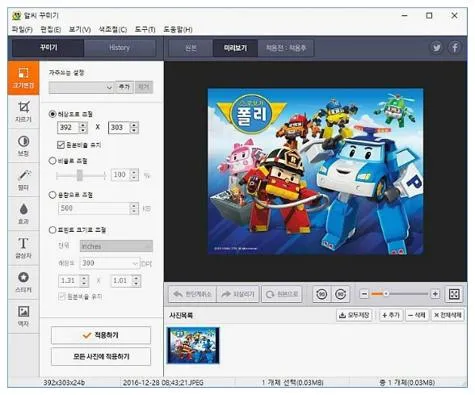475x395 pixels.
Task: Open the filter (필터) magic wand tool
Action: coord(23,180)
